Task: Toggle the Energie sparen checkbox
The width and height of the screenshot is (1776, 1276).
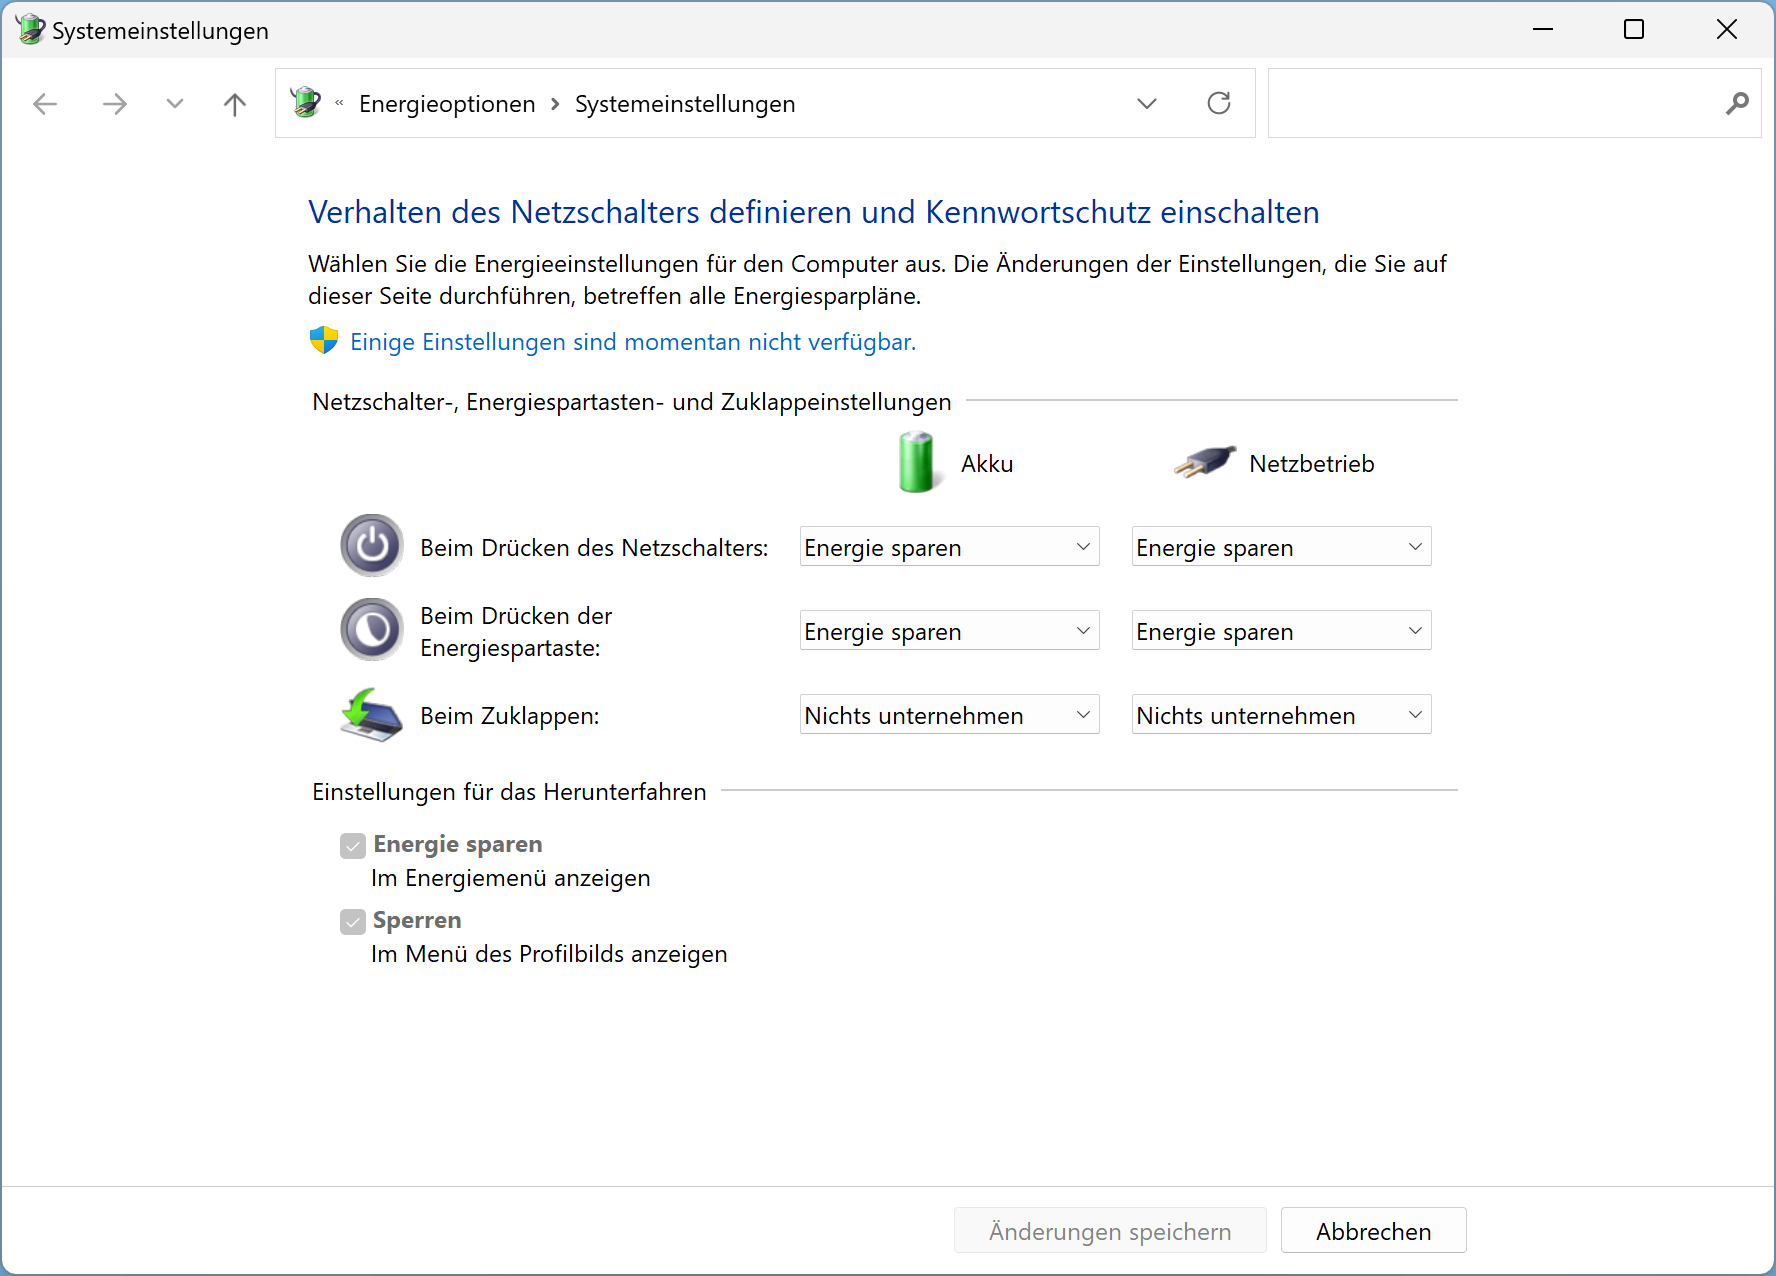Action: click(353, 846)
